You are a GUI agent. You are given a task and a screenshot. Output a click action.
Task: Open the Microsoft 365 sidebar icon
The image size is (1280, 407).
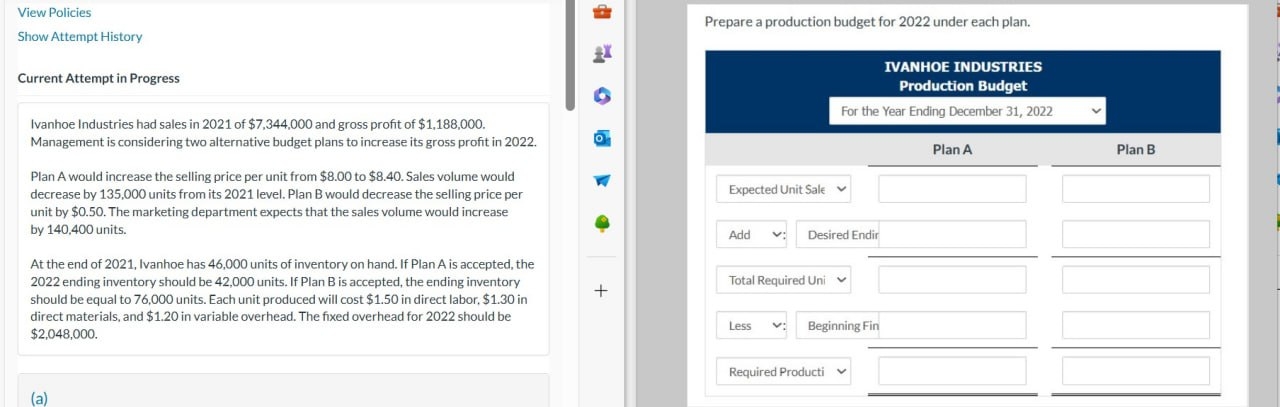[x=601, y=97]
